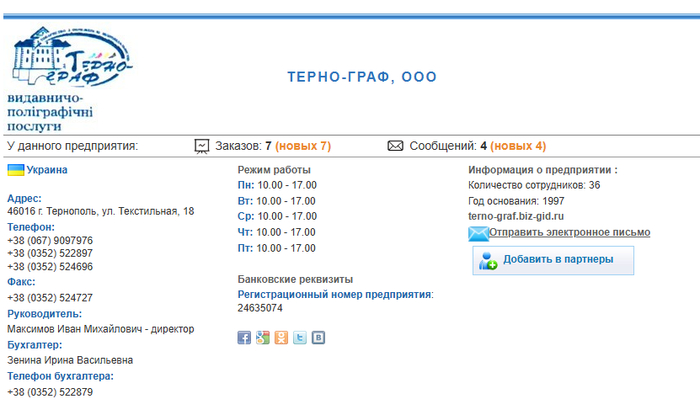
Task: Click the terno-graf.biz-gid.ru website address
Action: click(516, 216)
